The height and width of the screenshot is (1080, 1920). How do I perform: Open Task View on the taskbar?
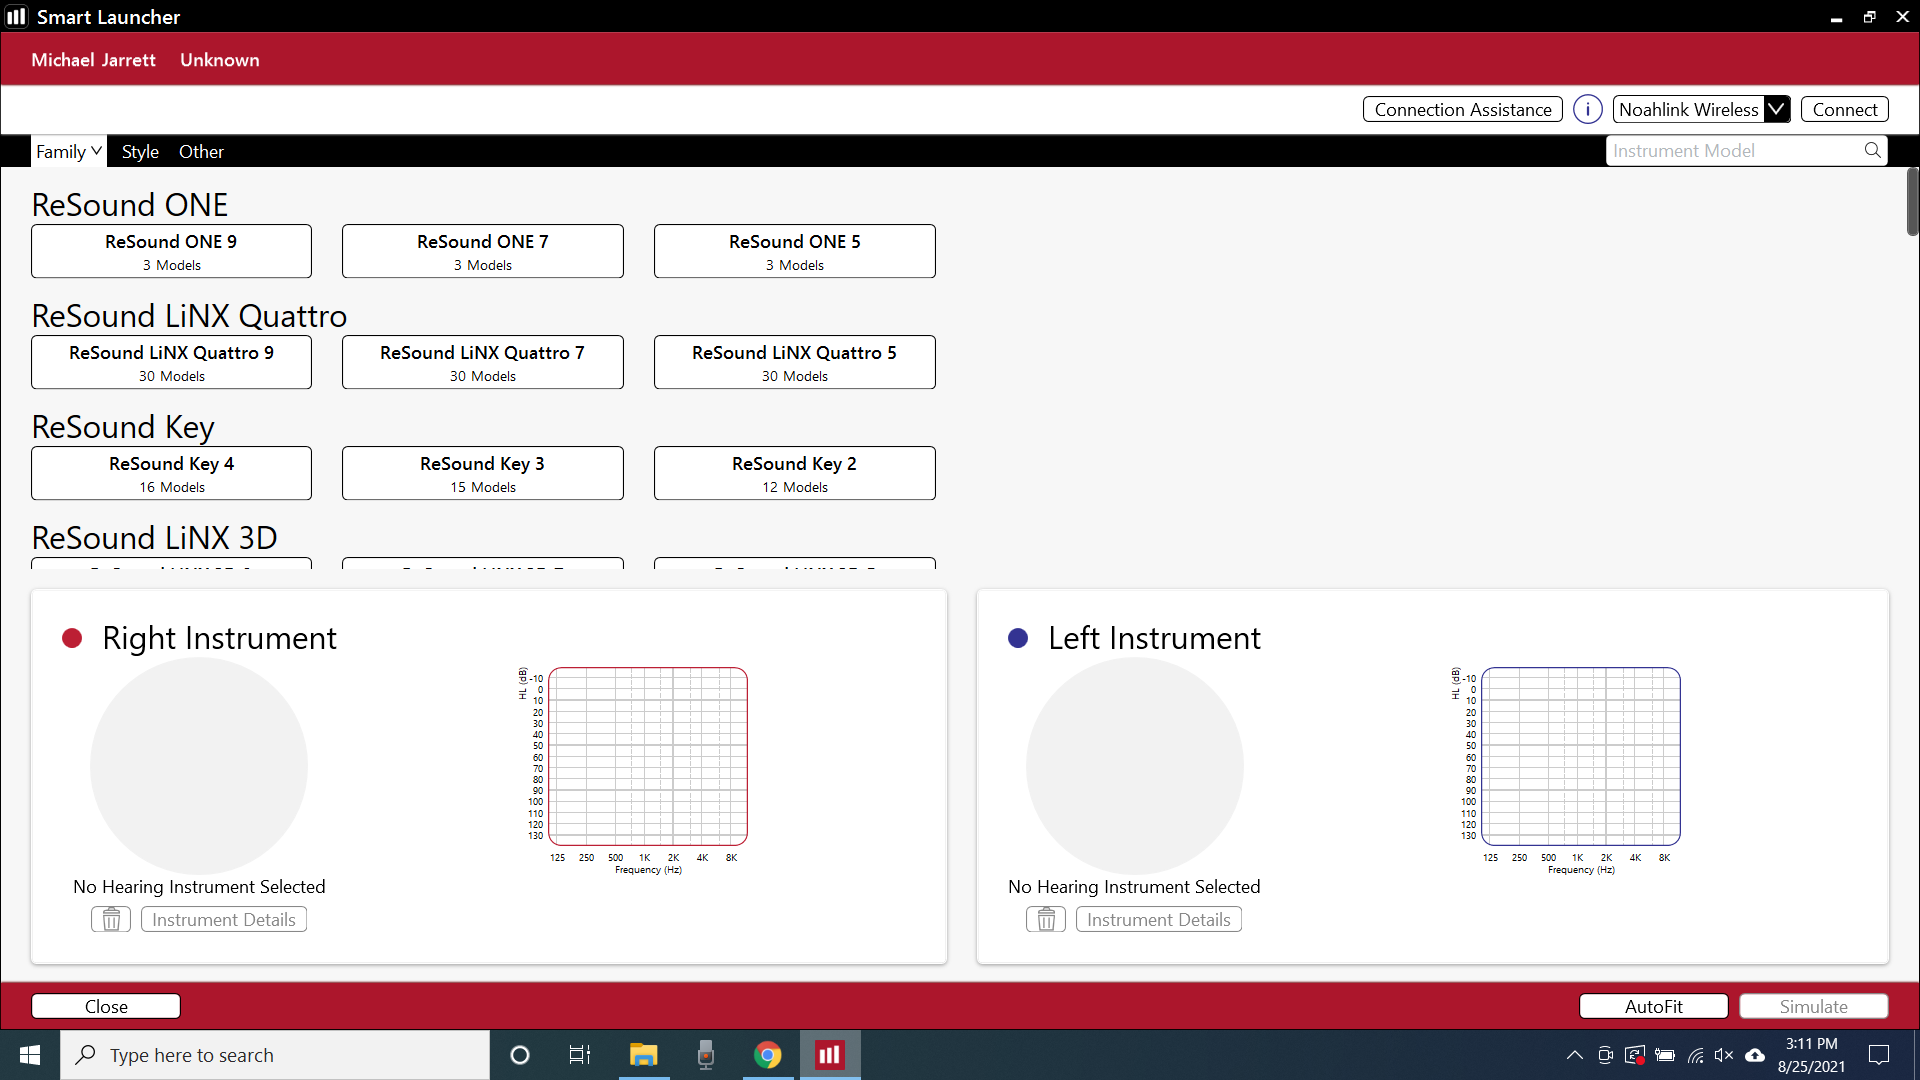[580, 1055]
